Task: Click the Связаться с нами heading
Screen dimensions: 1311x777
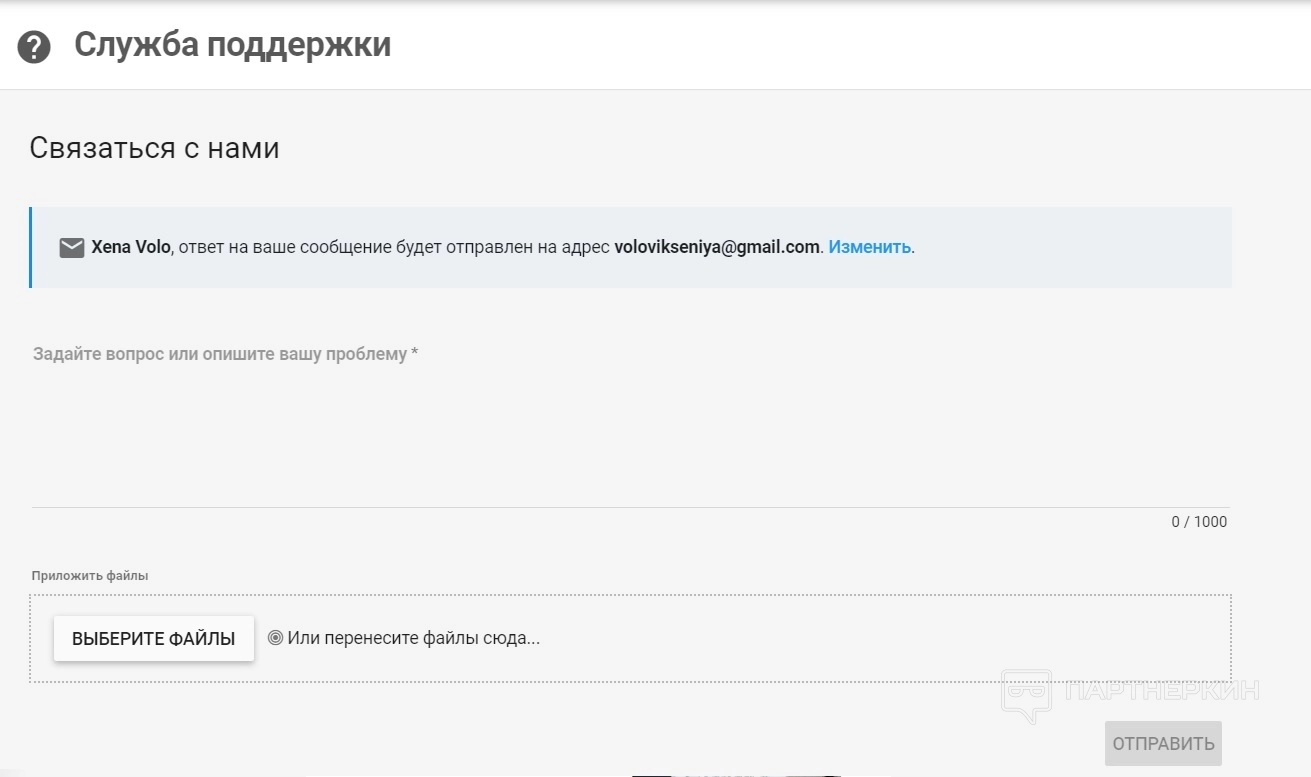Action: pos(154,148)
